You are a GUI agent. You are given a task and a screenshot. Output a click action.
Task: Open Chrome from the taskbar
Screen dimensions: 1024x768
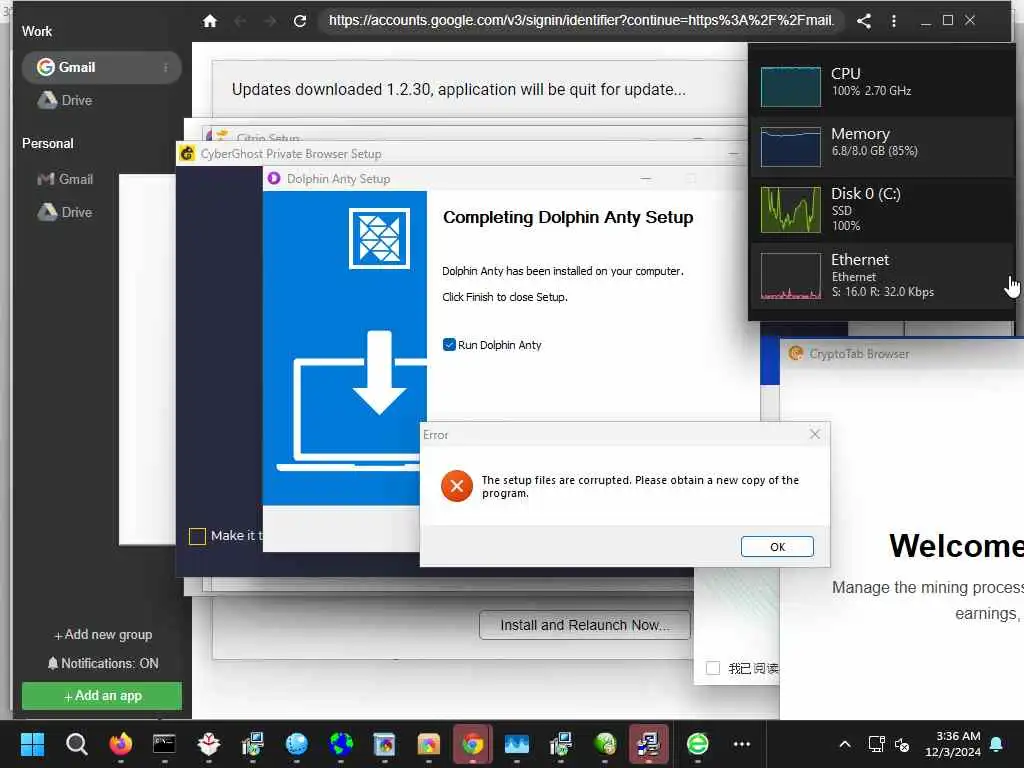click(x=473, y=744)
